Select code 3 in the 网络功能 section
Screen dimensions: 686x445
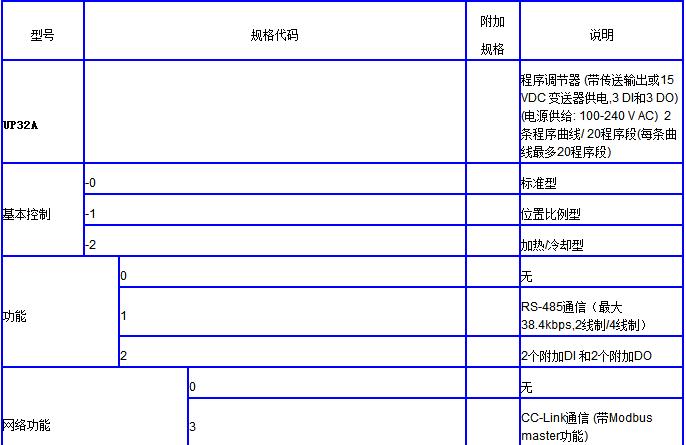(x=327, y=422)
